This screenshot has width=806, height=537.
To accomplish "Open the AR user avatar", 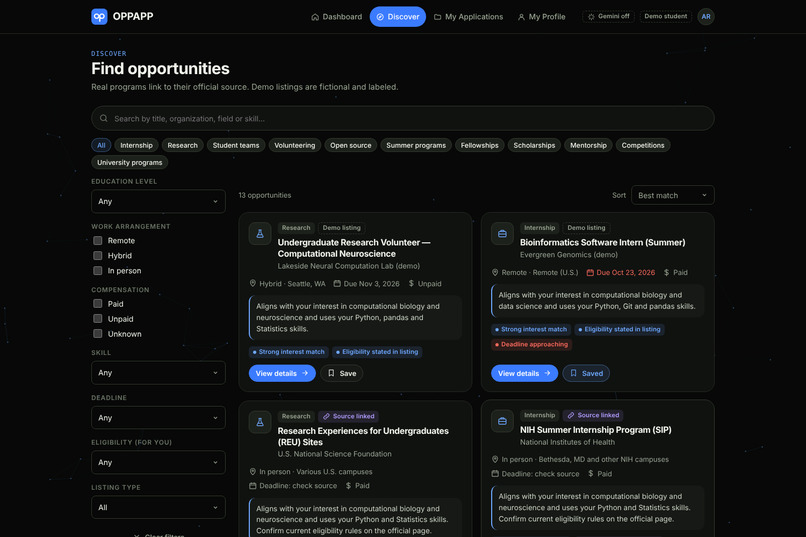I will click(706, 16).
